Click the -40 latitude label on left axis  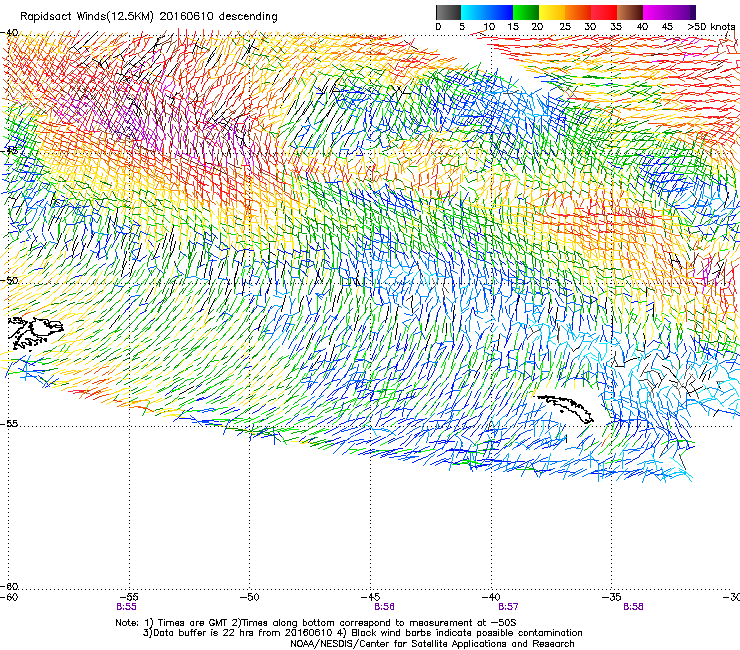pyautogui.click(x=11, y=33)
